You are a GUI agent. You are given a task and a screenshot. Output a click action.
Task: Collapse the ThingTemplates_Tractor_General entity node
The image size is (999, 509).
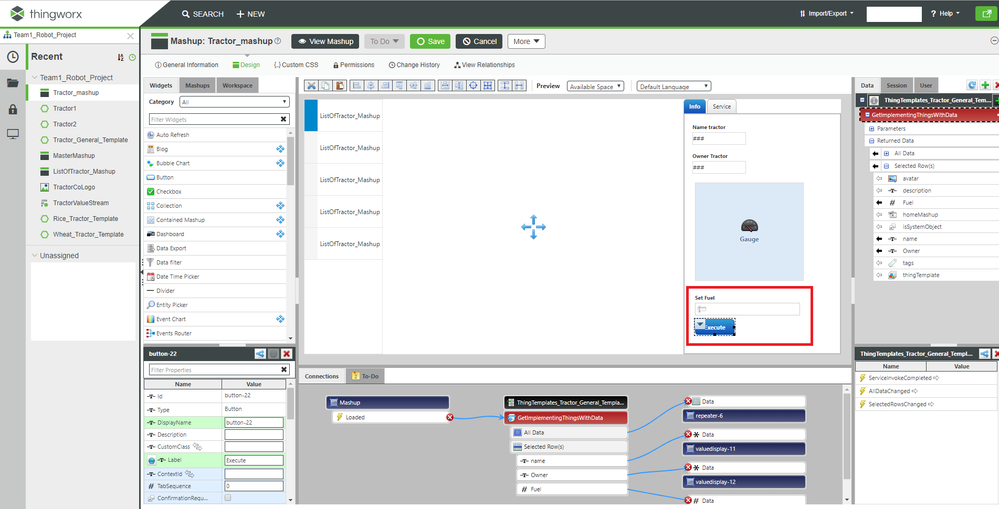coord(862,100)
